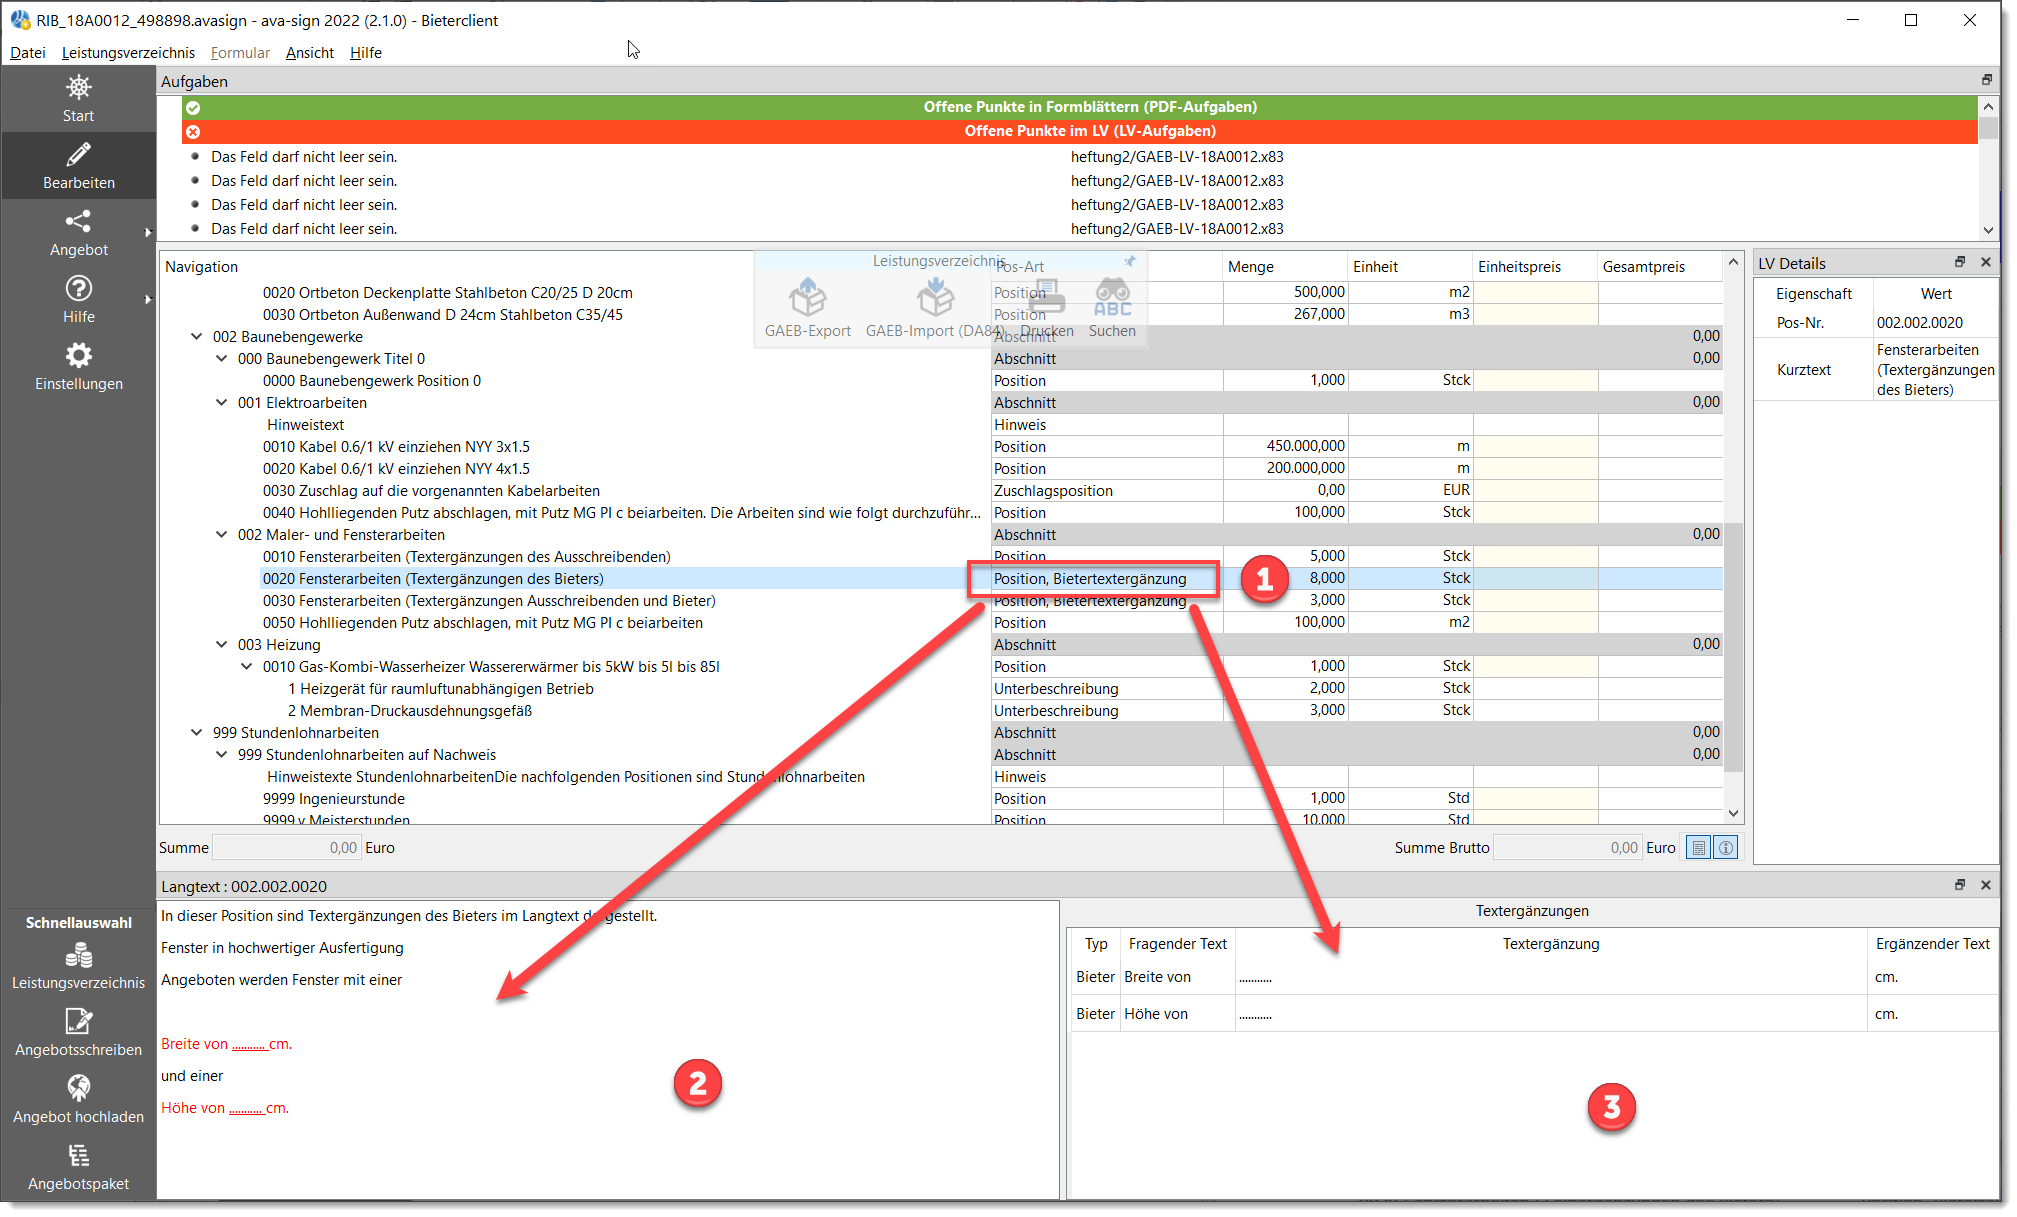The width and height of the screenshot is (2017, 1217).
Task: Expand the Angebot sidebar submenu arrow
Action: [x=148, y=232]
